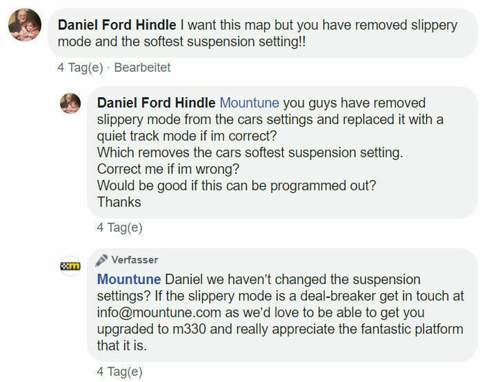Click the 'Thanks' line in Daniel's reply
500x382 pixels.
click(119, 202)
